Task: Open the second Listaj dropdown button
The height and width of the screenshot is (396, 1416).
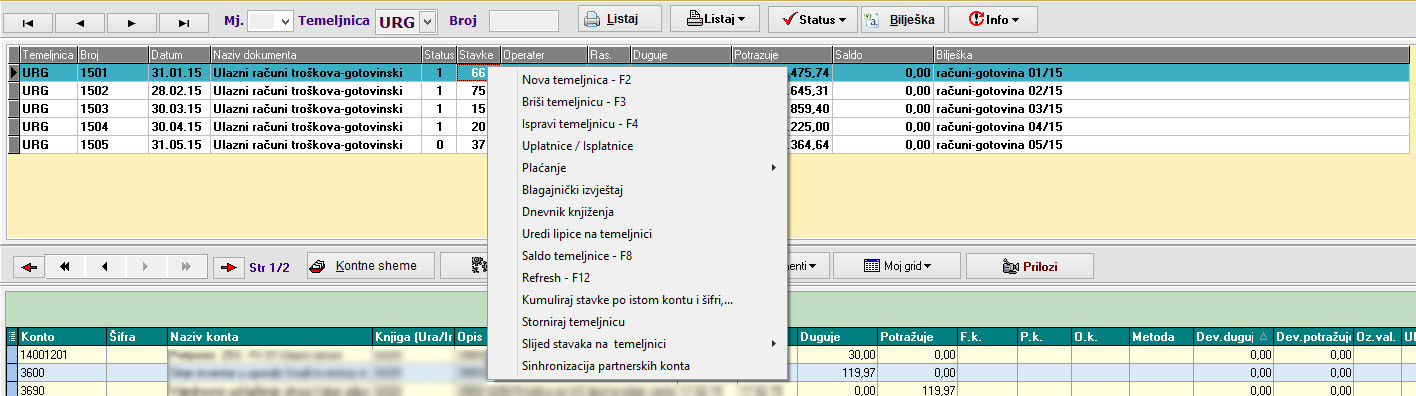Action: click(715, 19)
